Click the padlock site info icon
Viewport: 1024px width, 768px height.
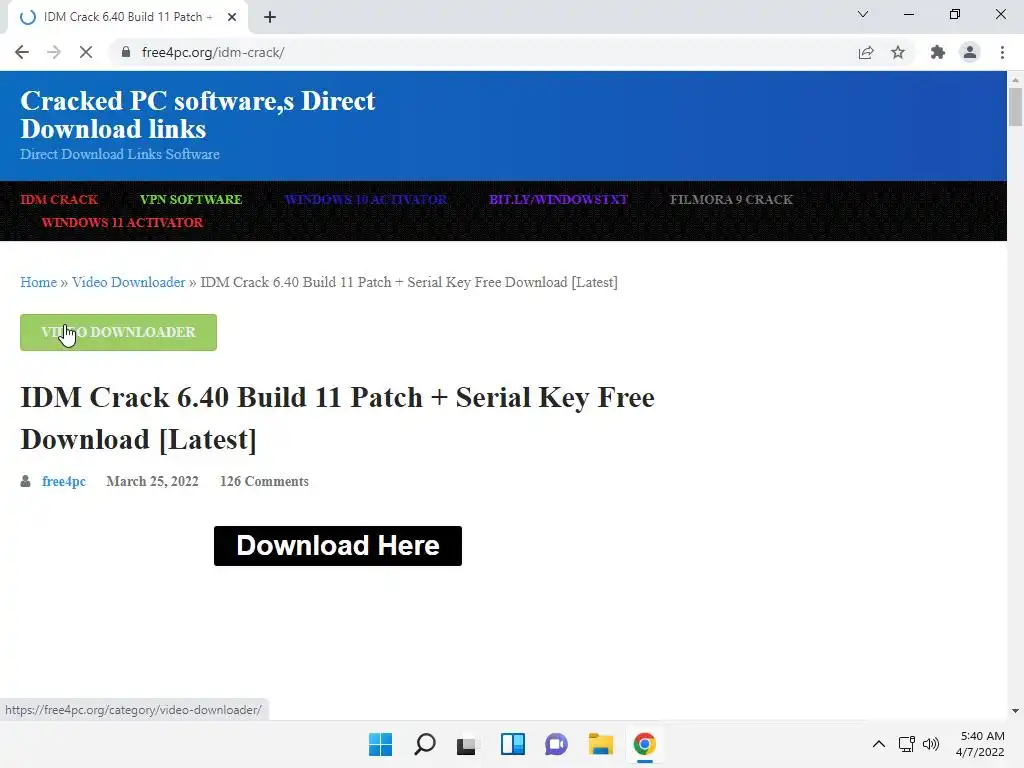(x=126, y=52)
